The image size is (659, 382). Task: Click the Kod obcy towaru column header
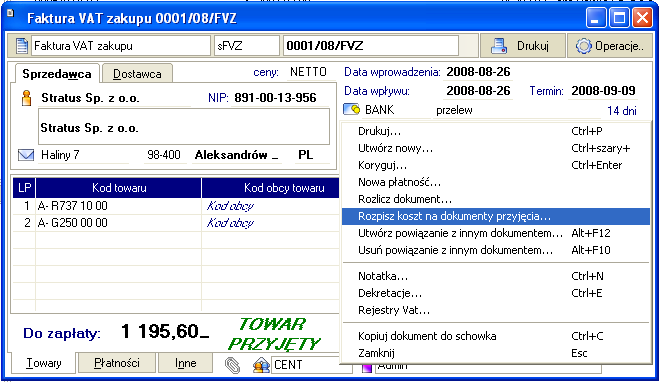(x=271, y=187)
